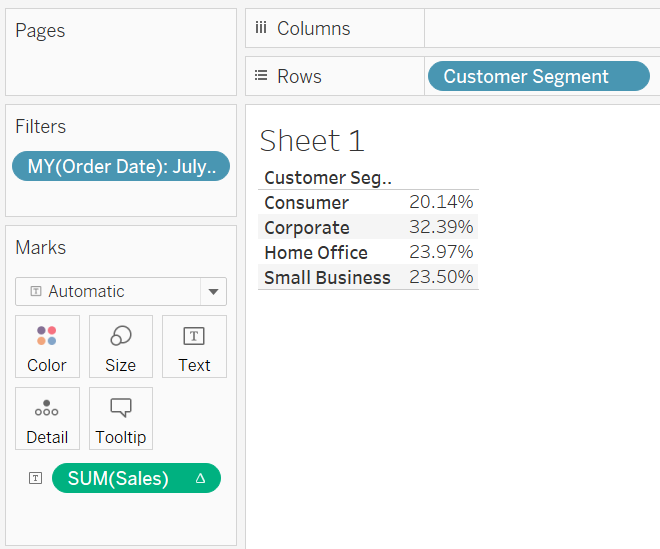This screenshot has width=660, height=549.
Task: Open the Text marks card
Action: [x=194, y=346]
